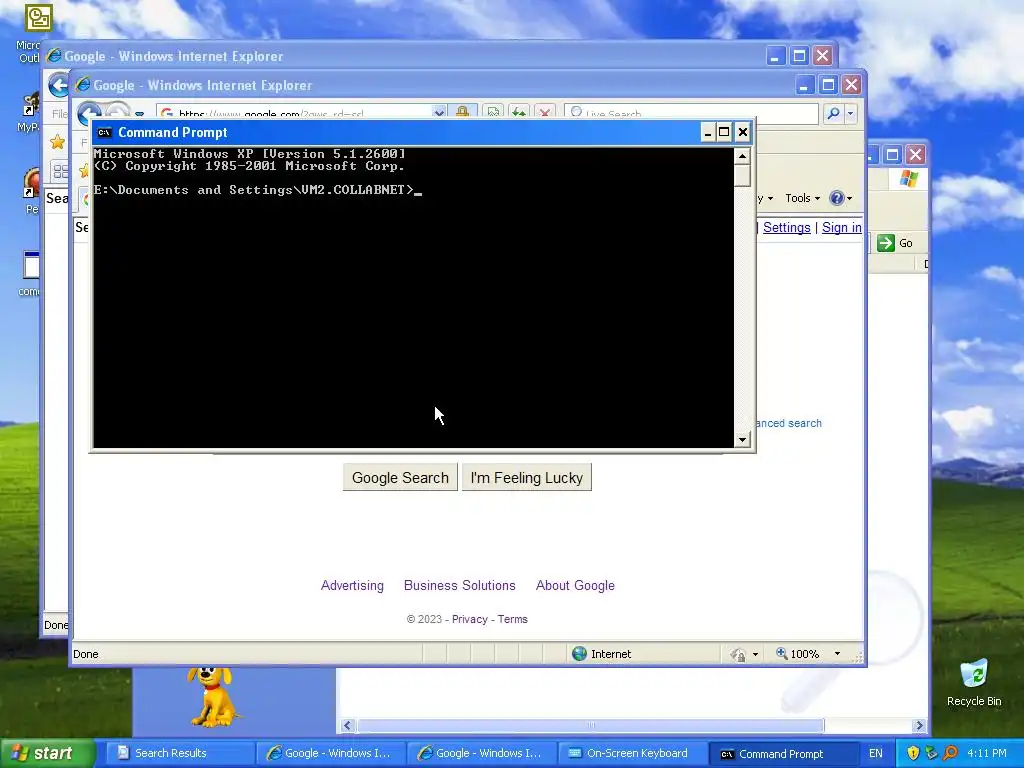Viewport: 1024px width, 768px height.
Task: Open the Advertising link
Action: (x=352, y=585)
